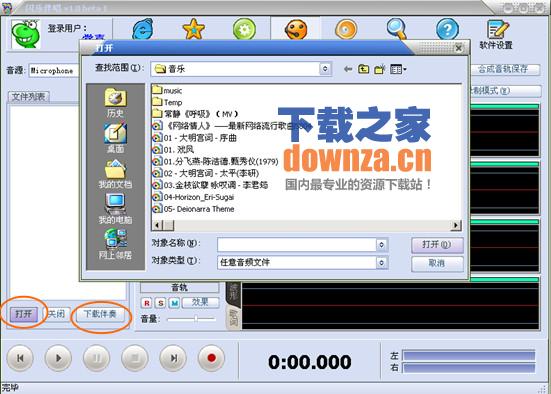Close the 打开 dialog with X
Image resolution: width=551 pixels, height=394 pixels.
pos(459,48)
